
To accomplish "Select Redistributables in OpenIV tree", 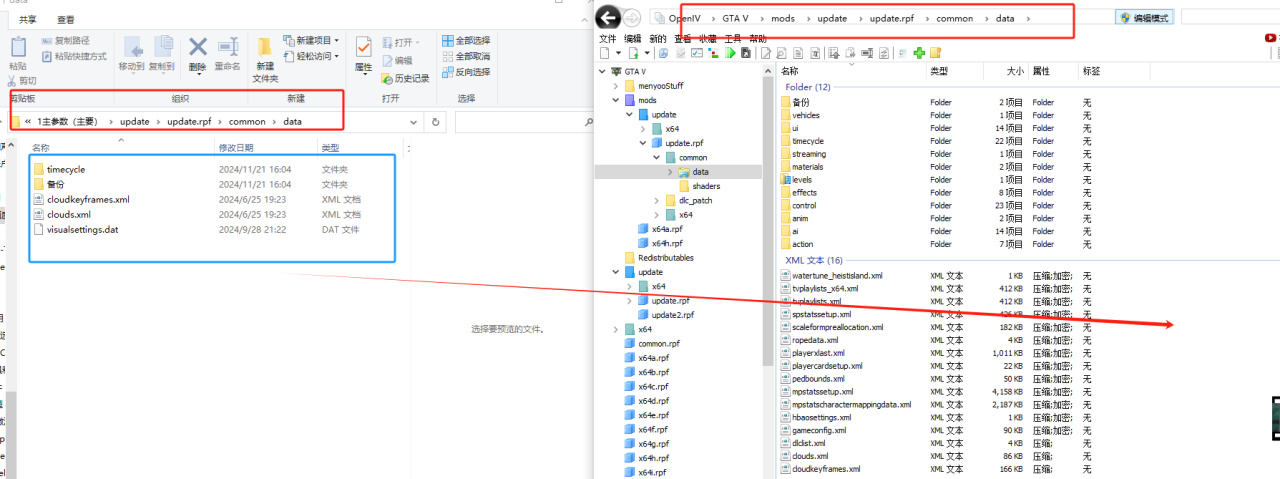I will [659, 258].
